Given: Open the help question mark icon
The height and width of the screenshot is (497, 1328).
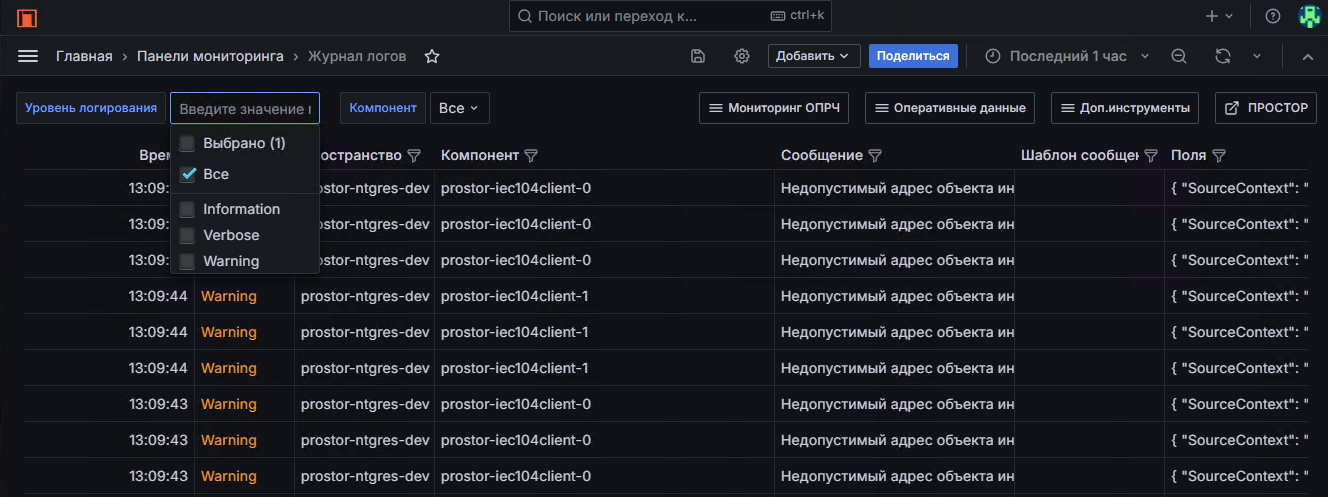Looking at the screenshot, I should tap(1273, 17).
